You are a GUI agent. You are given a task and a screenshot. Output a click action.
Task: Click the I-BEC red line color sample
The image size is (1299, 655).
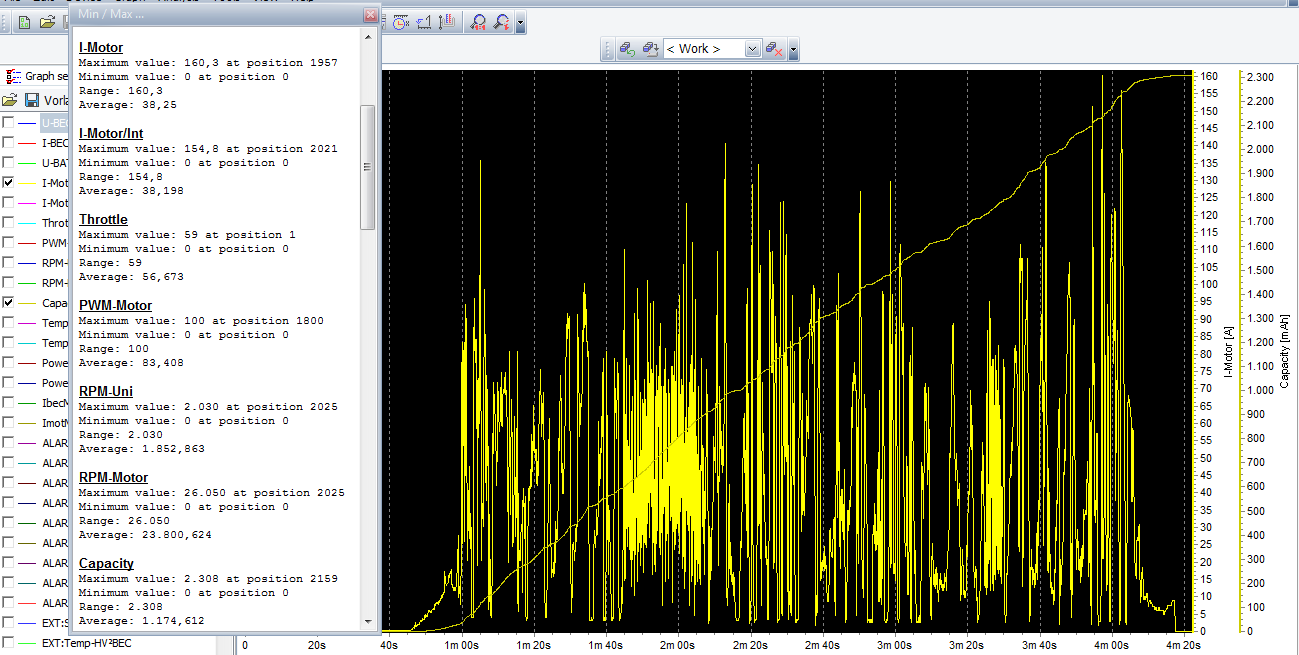[27, 143]
